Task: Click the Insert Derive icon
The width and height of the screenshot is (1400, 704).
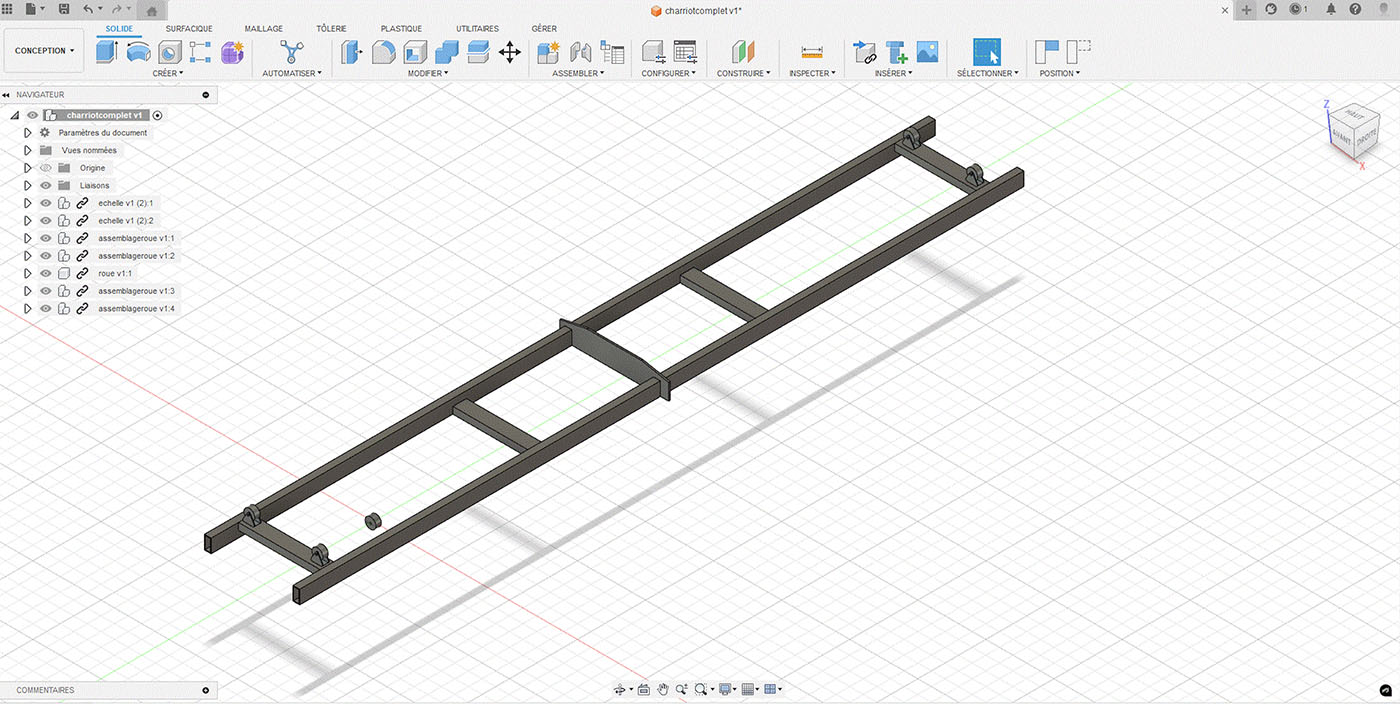Action: tap(864, 52)
